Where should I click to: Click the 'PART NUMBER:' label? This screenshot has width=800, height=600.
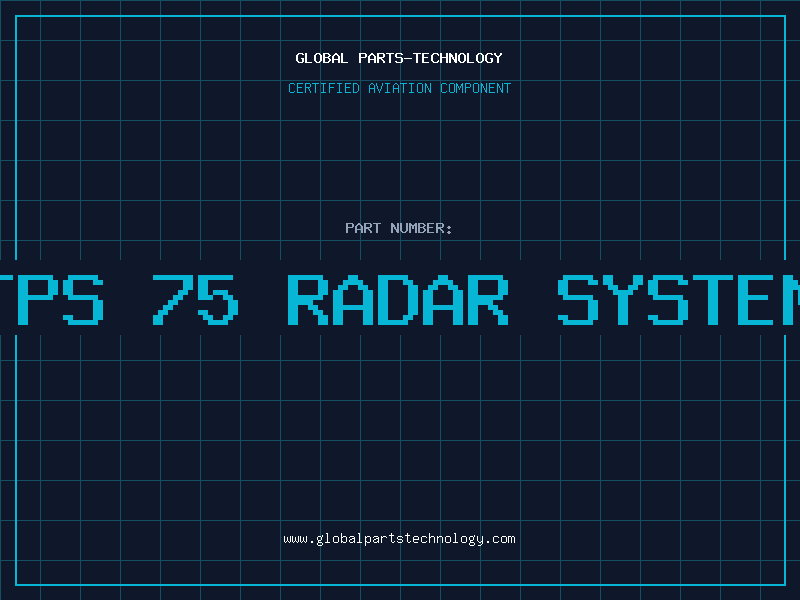coord(399,228)
